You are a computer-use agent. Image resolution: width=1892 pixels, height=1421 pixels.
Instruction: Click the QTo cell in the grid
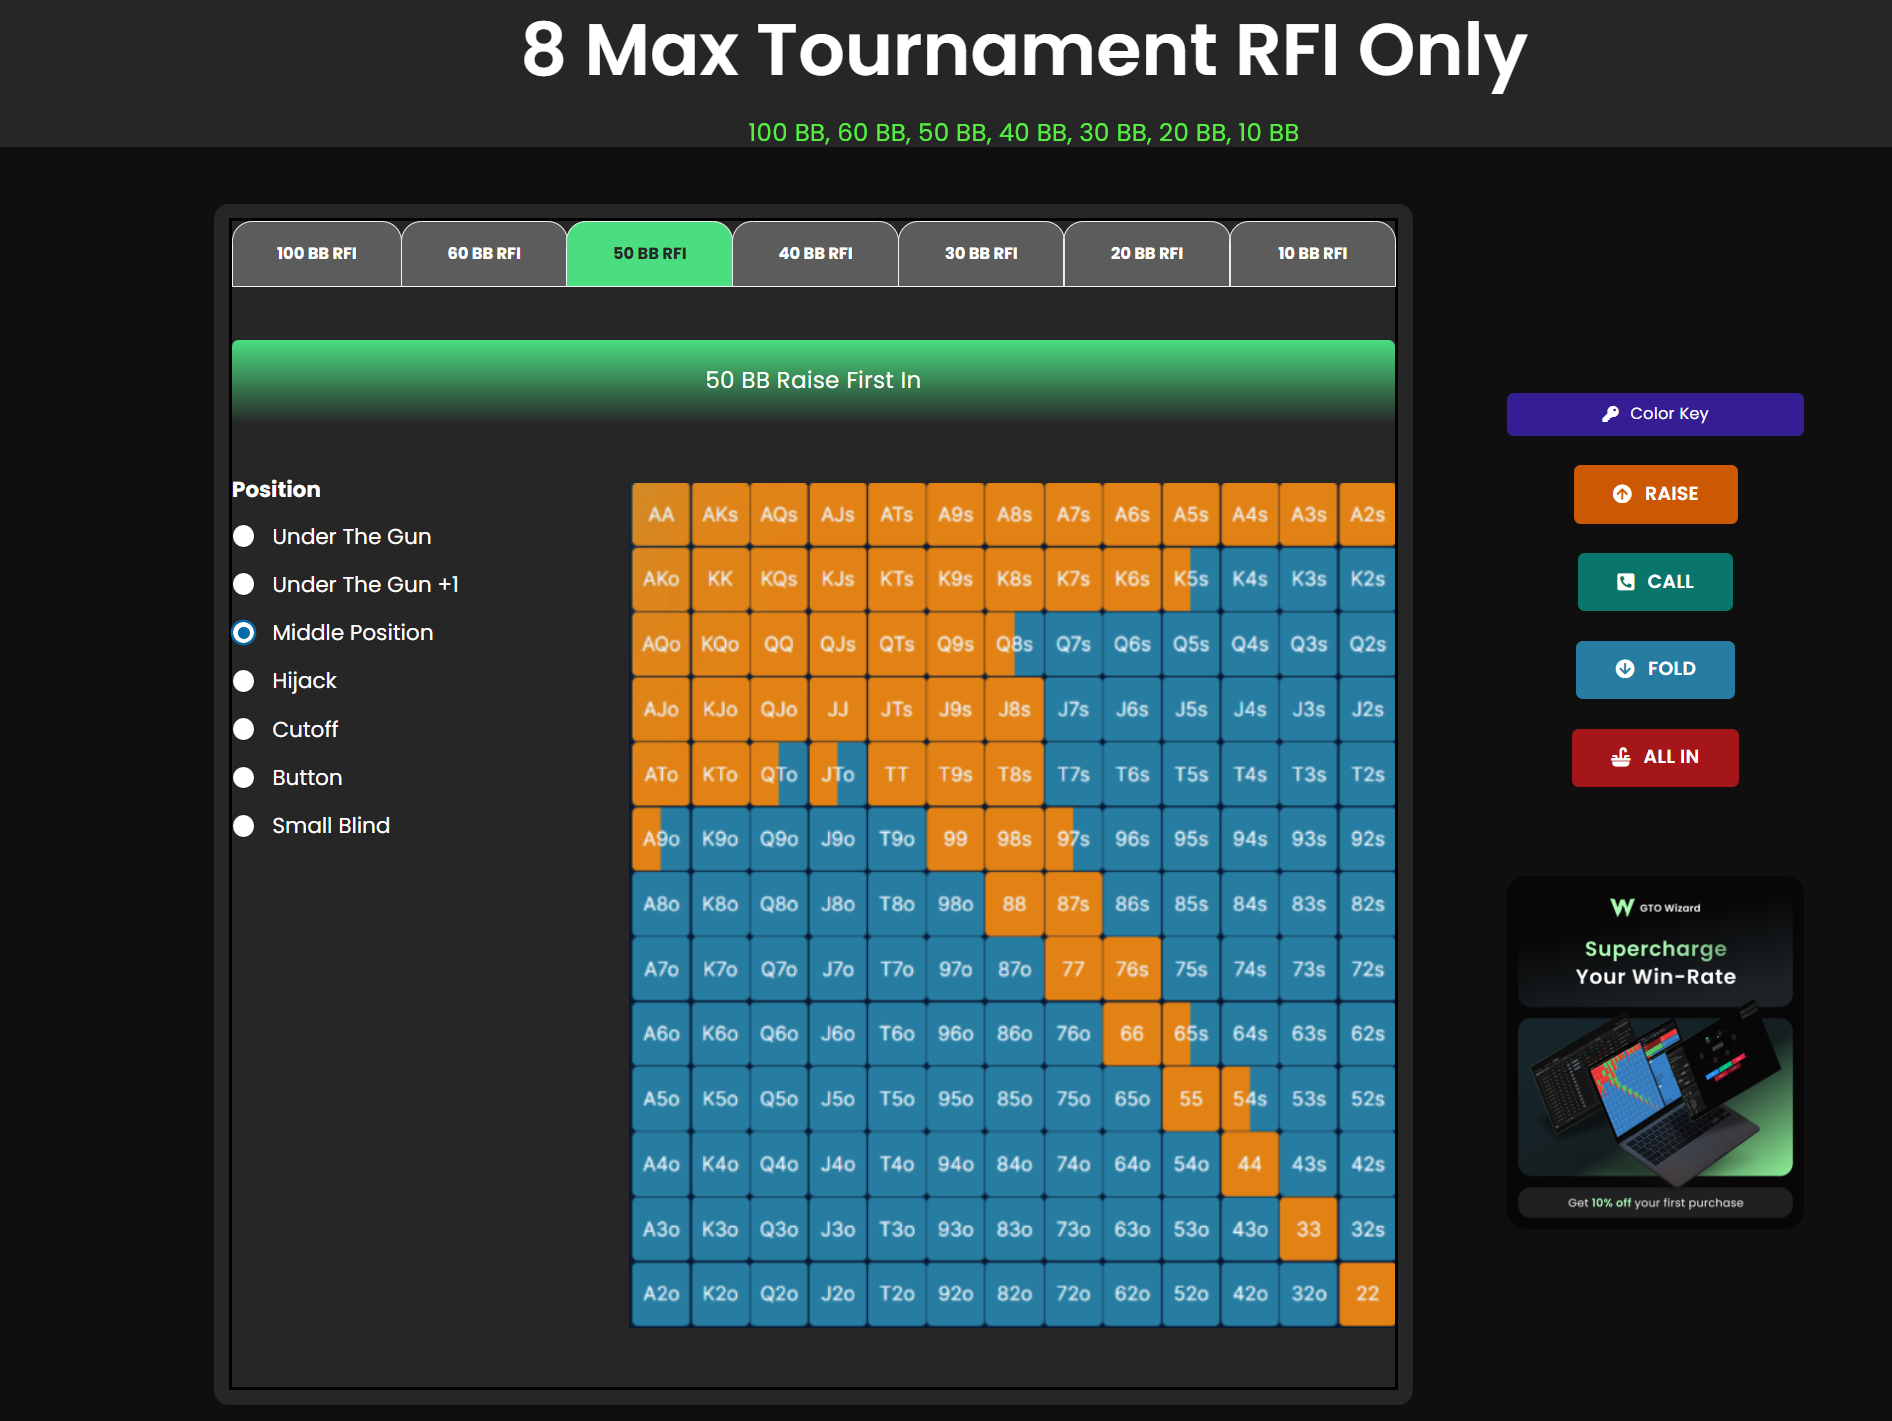coord(779,775)
